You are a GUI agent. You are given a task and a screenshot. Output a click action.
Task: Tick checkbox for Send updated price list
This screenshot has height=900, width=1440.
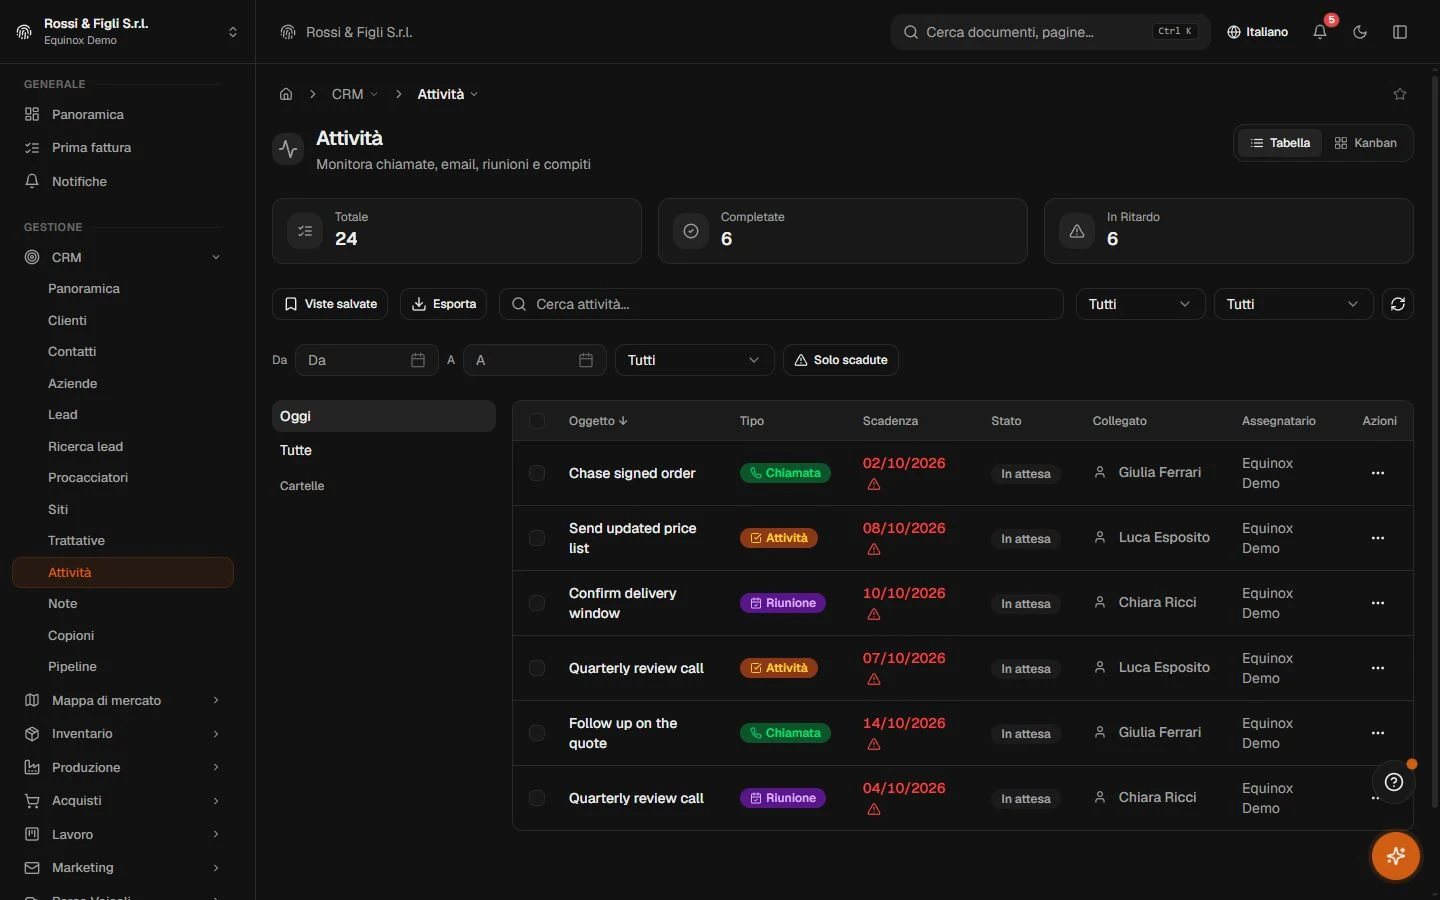tap(537, 538)
